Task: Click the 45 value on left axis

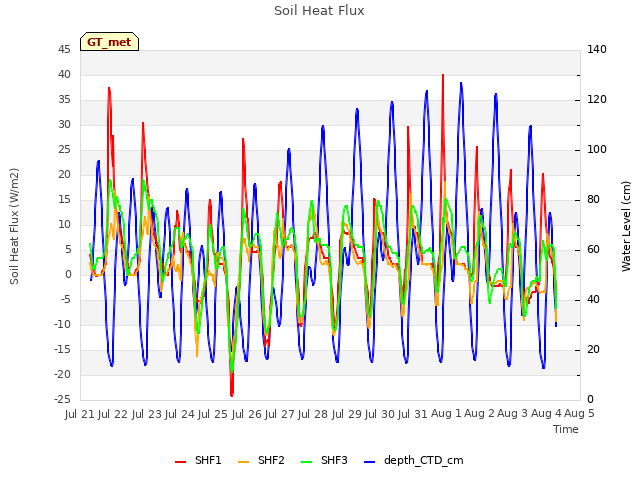Action: pyautogui.click(x=64, y=49)
